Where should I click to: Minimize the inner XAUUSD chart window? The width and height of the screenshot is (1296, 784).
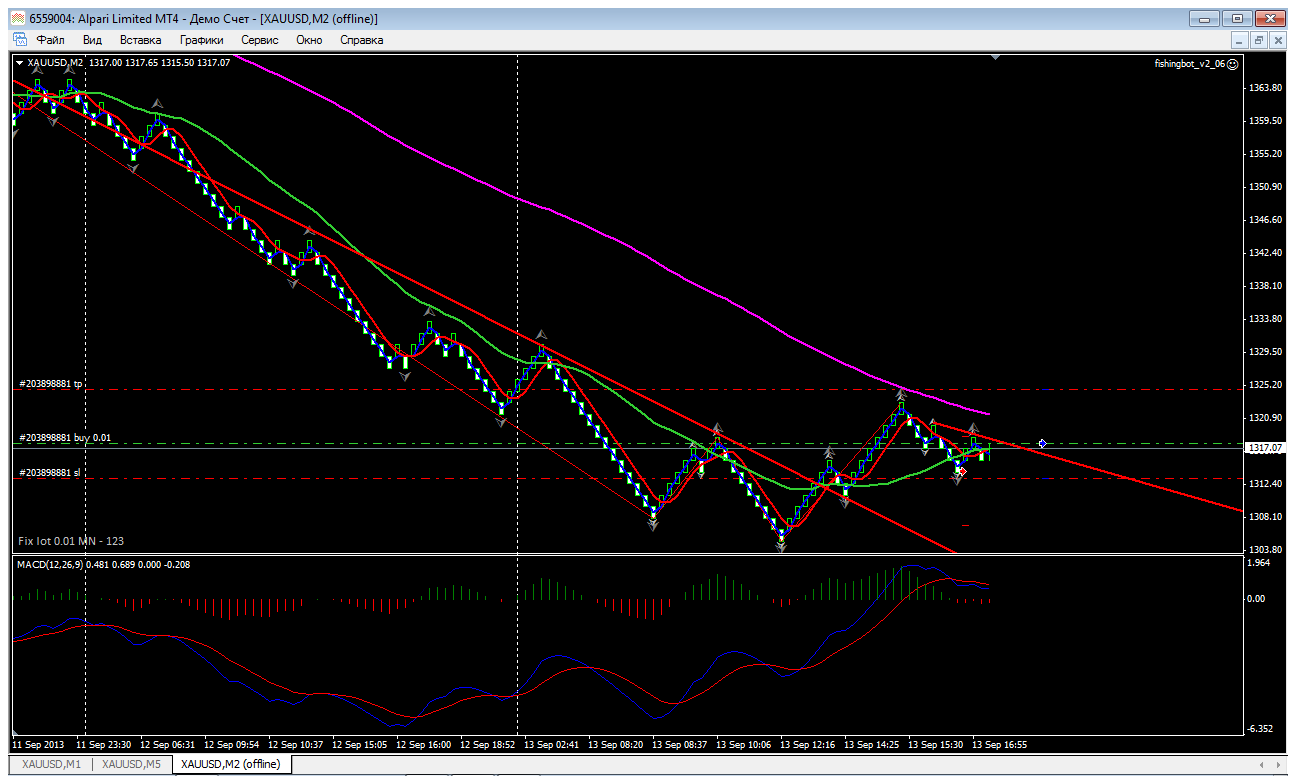1240,40
